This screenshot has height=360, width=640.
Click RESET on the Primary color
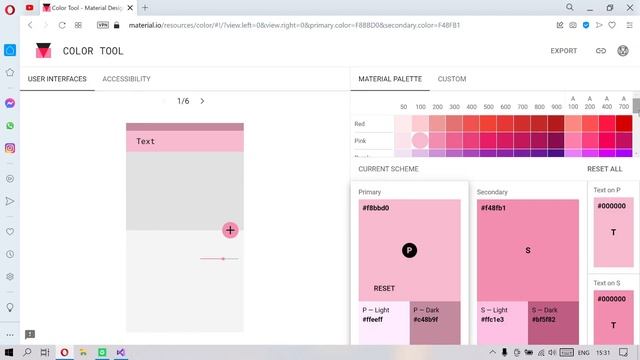tap(384, 289)
